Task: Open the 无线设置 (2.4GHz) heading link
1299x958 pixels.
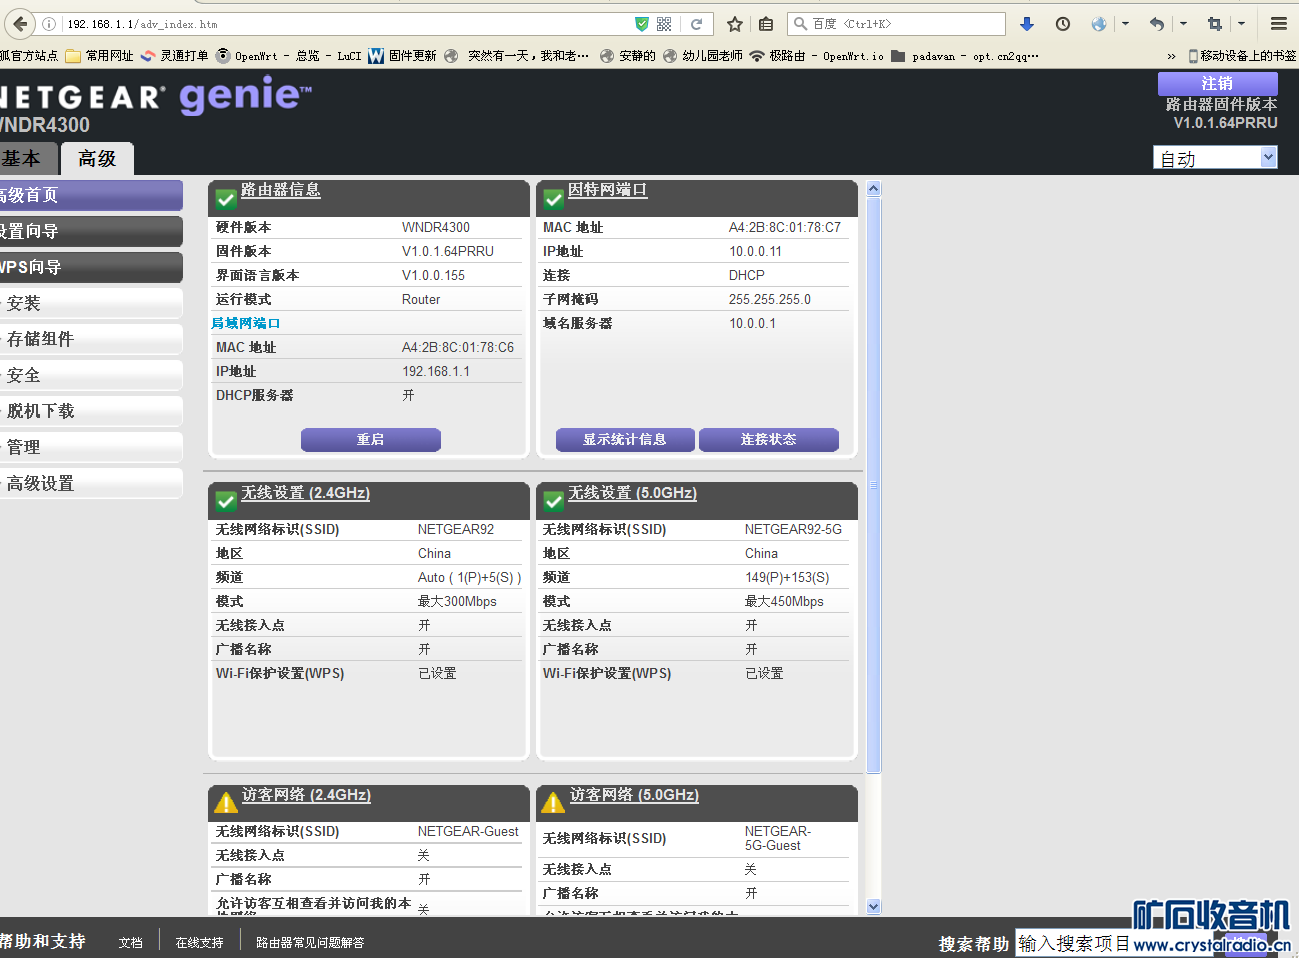Action: click(x=305, y=493)
